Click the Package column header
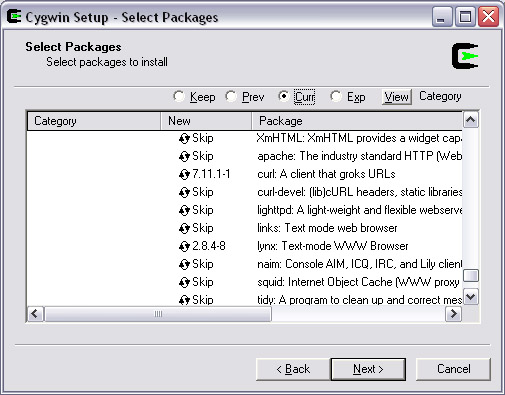This screenshot has width=505, height=395. pyautogui.click(x=357, y=121)
